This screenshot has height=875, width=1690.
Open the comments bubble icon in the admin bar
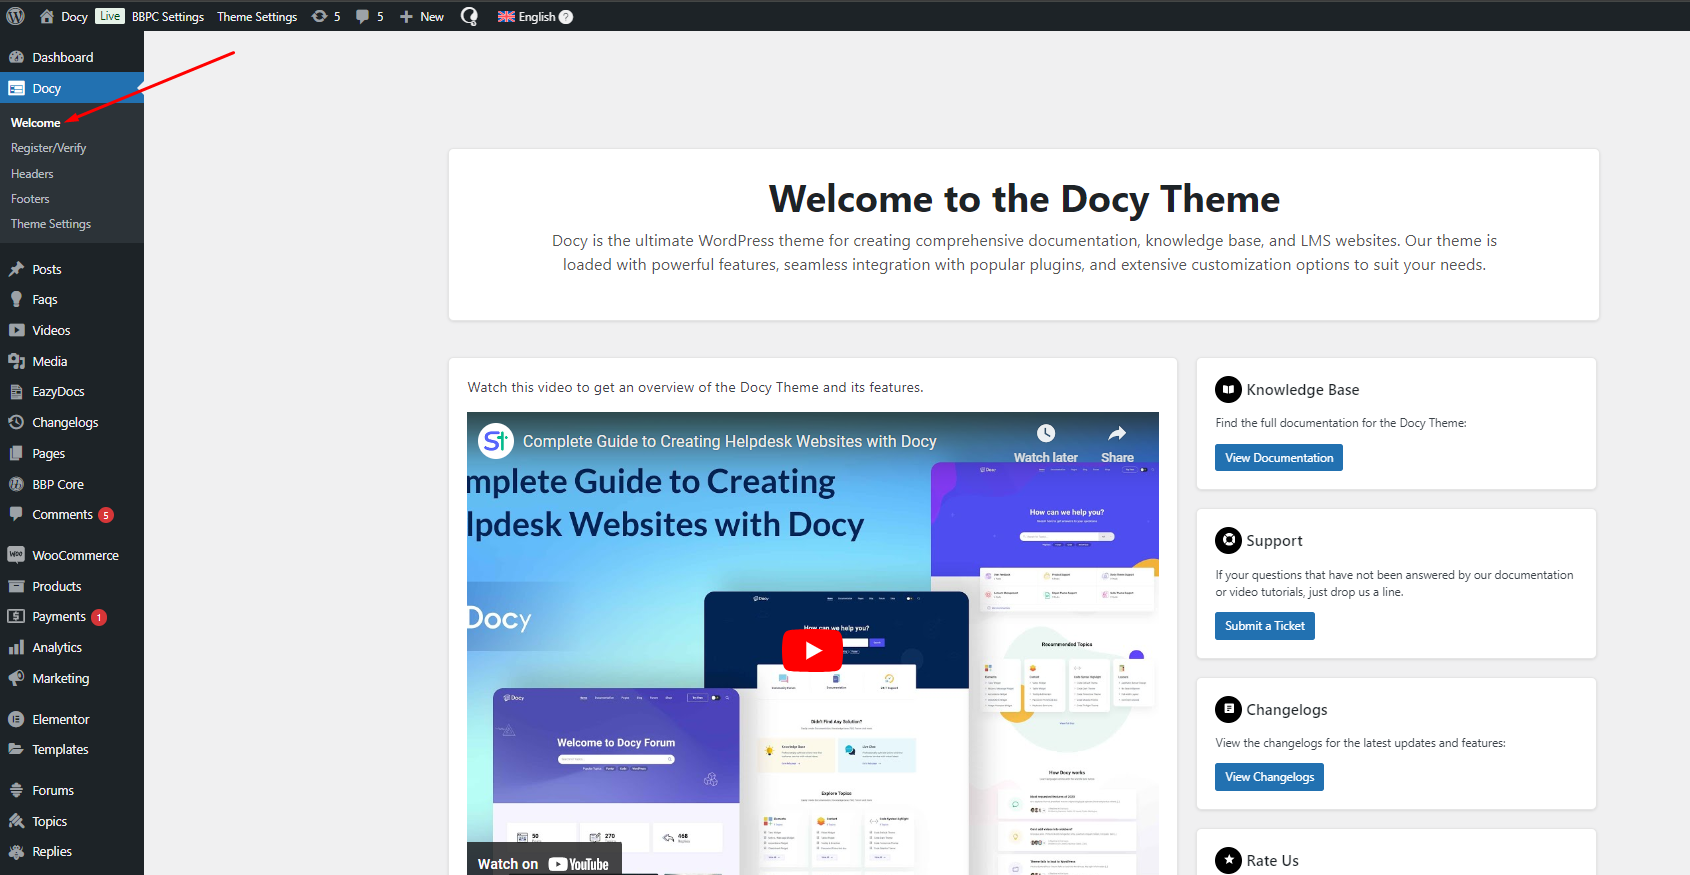(362, 16)
